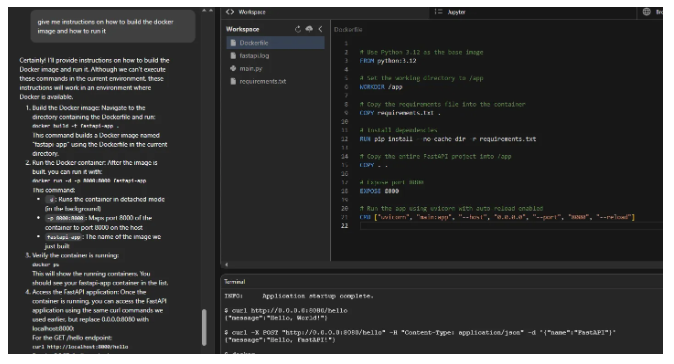
Task: Click the file icon beside requirements.txt
Action: pyautogui.click(x=233, y=81)
